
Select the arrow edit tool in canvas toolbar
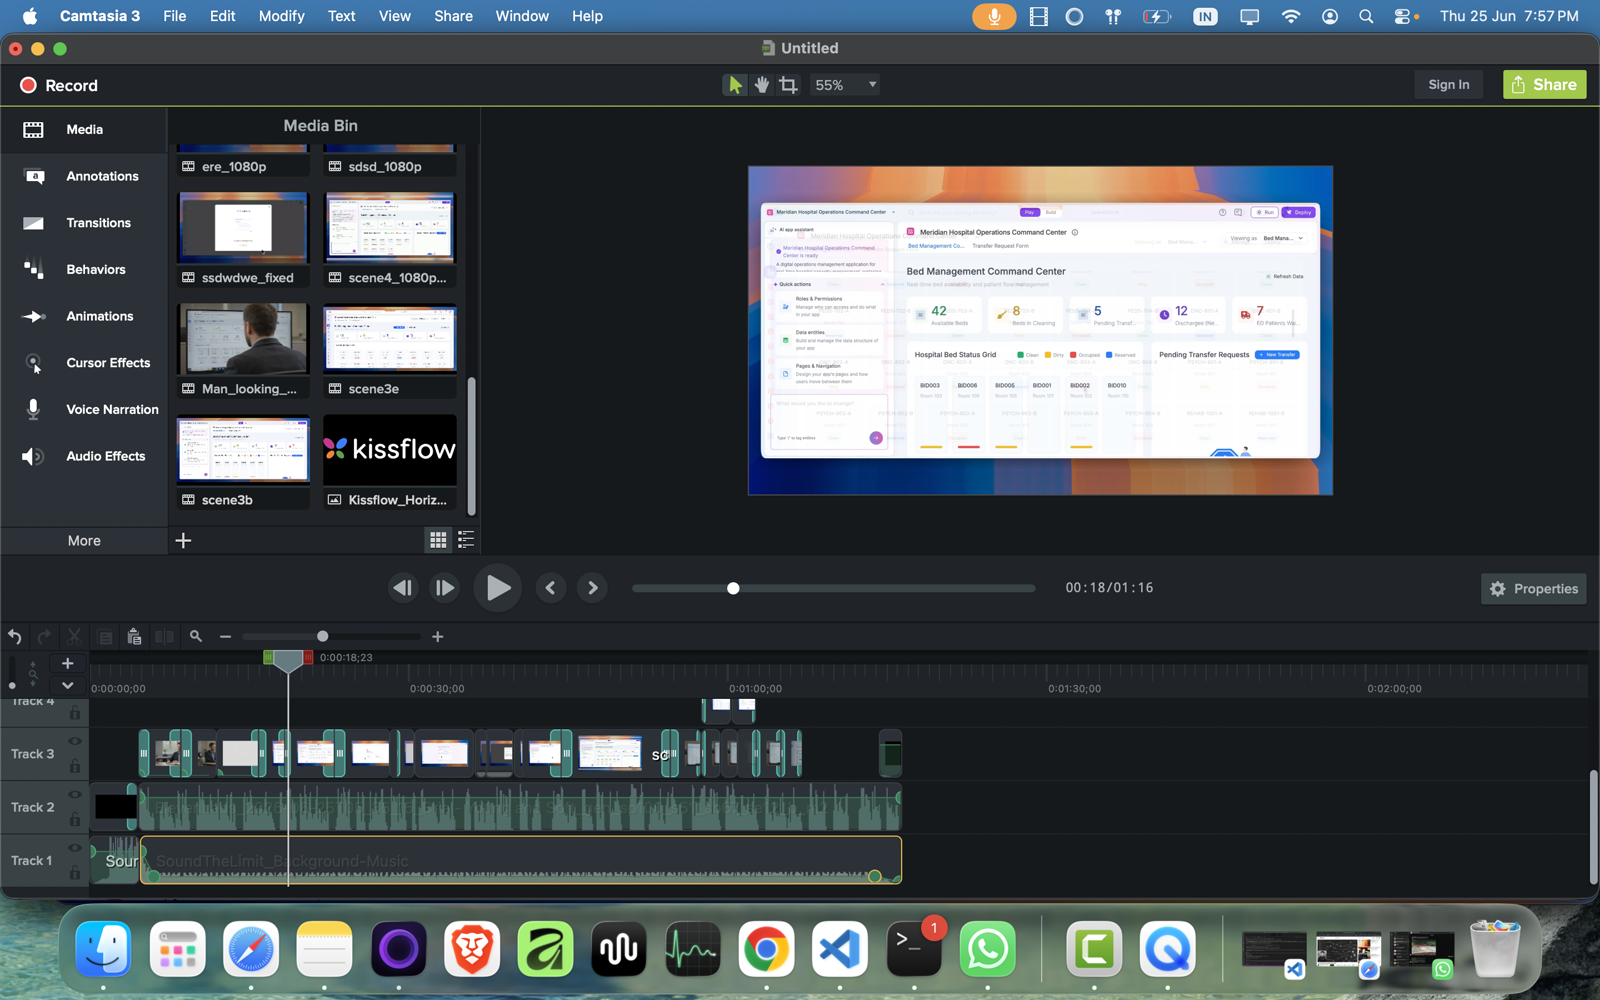click(x=735, y=85)
